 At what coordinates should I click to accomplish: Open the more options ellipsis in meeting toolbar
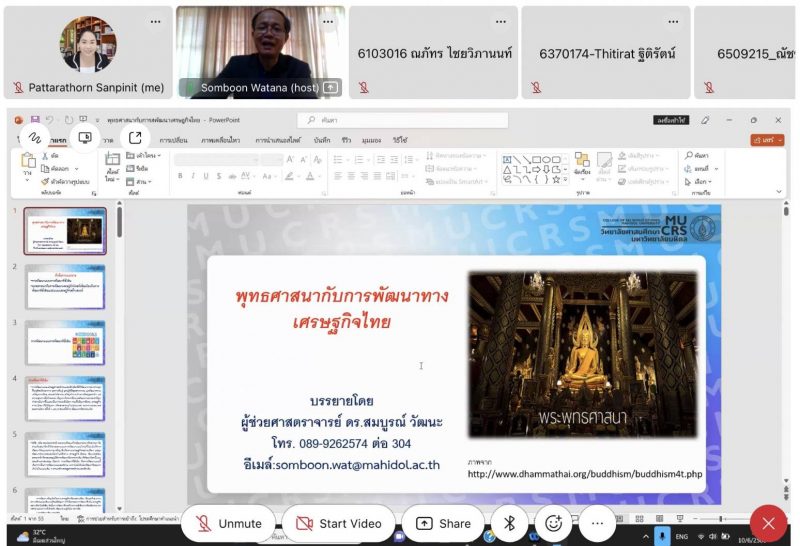597,523
